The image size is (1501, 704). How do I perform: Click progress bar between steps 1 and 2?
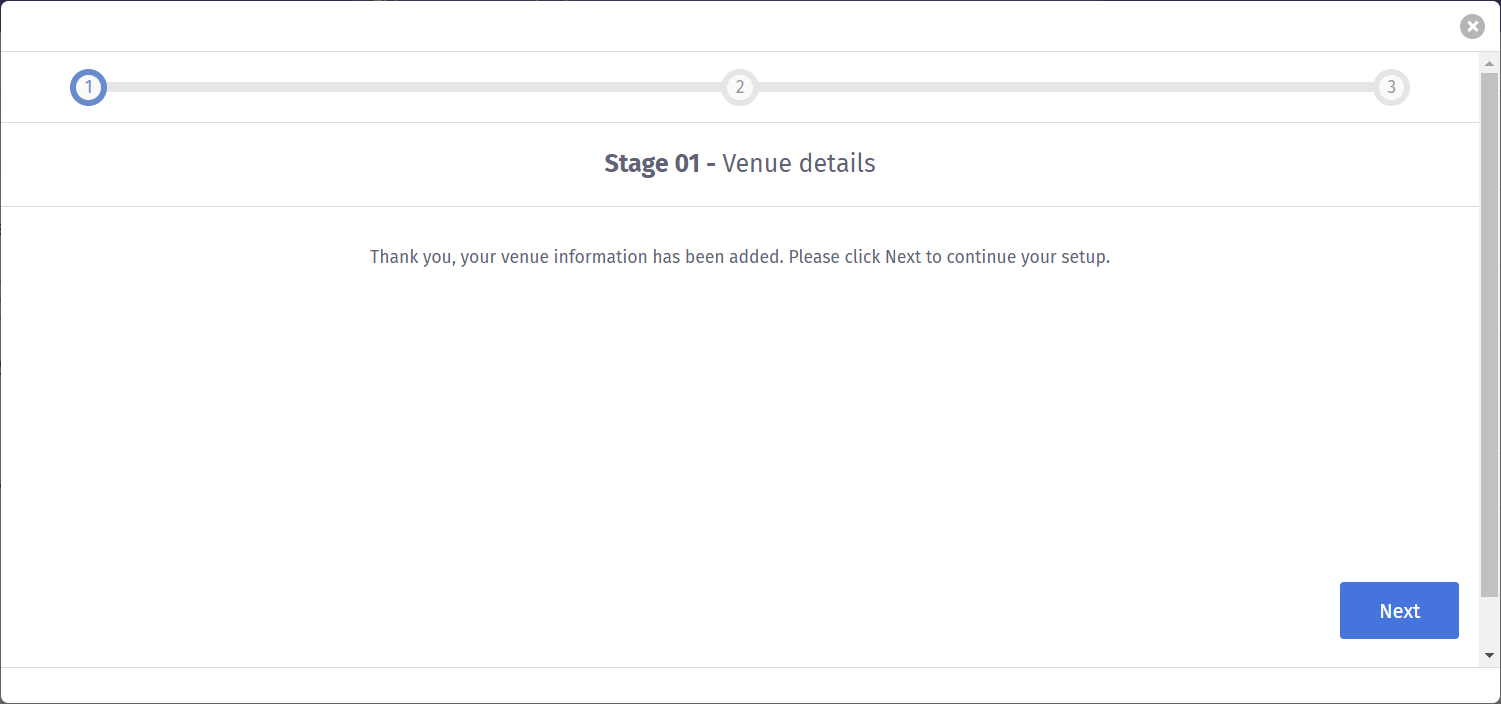[414, 88]
